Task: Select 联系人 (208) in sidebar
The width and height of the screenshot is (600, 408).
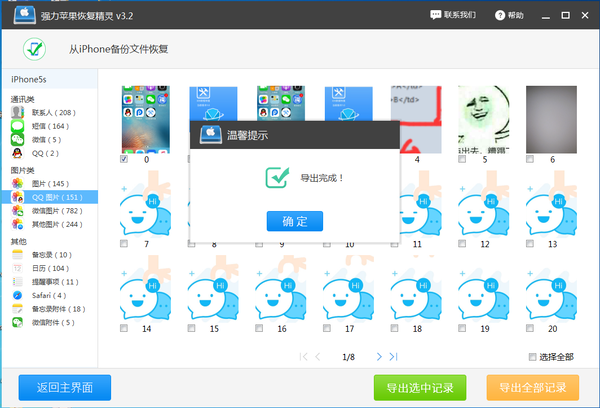Action: pyautogui.click(x=50, y=113)
